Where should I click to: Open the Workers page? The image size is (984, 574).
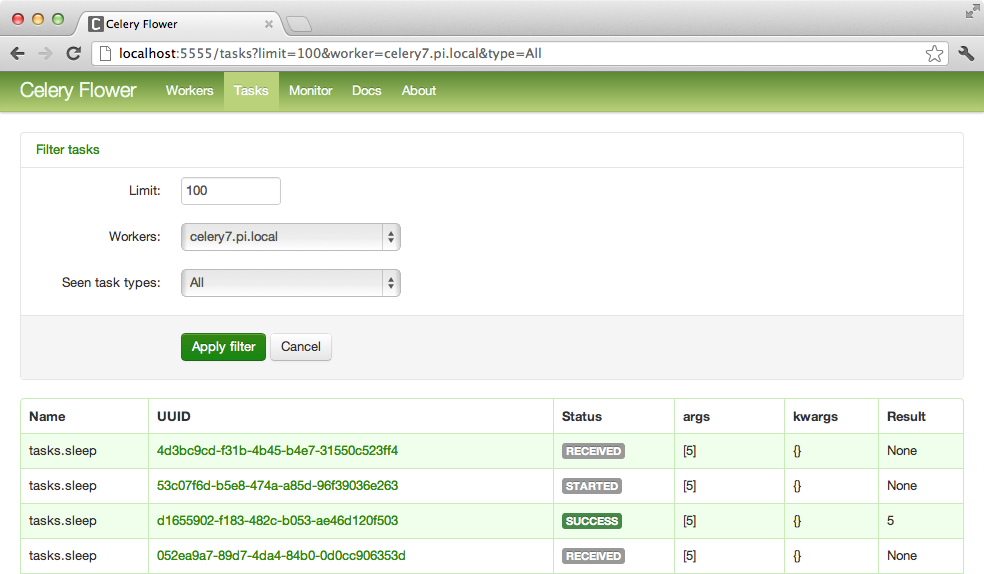click(190, 90)
